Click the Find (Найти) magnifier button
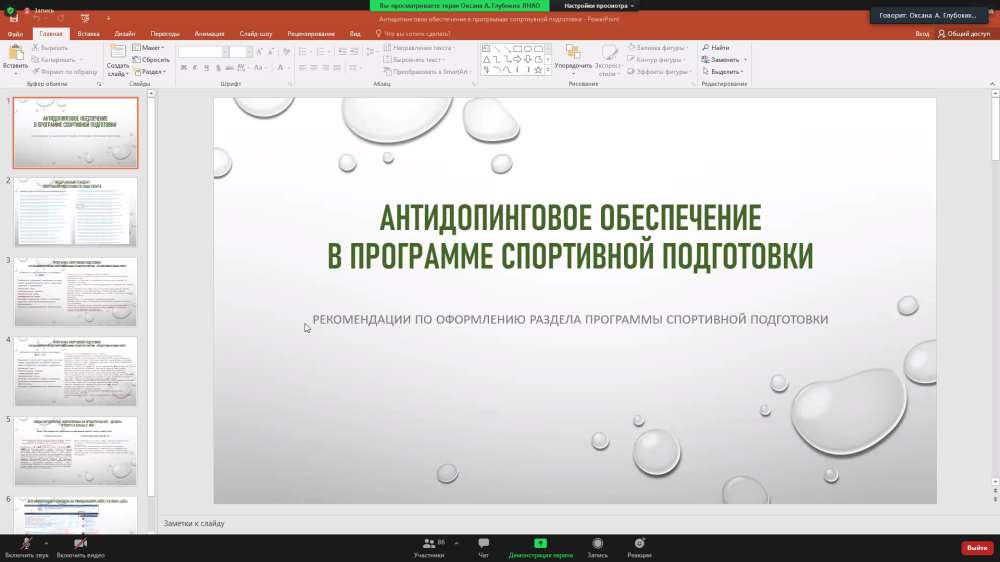Viewport: 1000px width, 562px height. tap(716, 48)
